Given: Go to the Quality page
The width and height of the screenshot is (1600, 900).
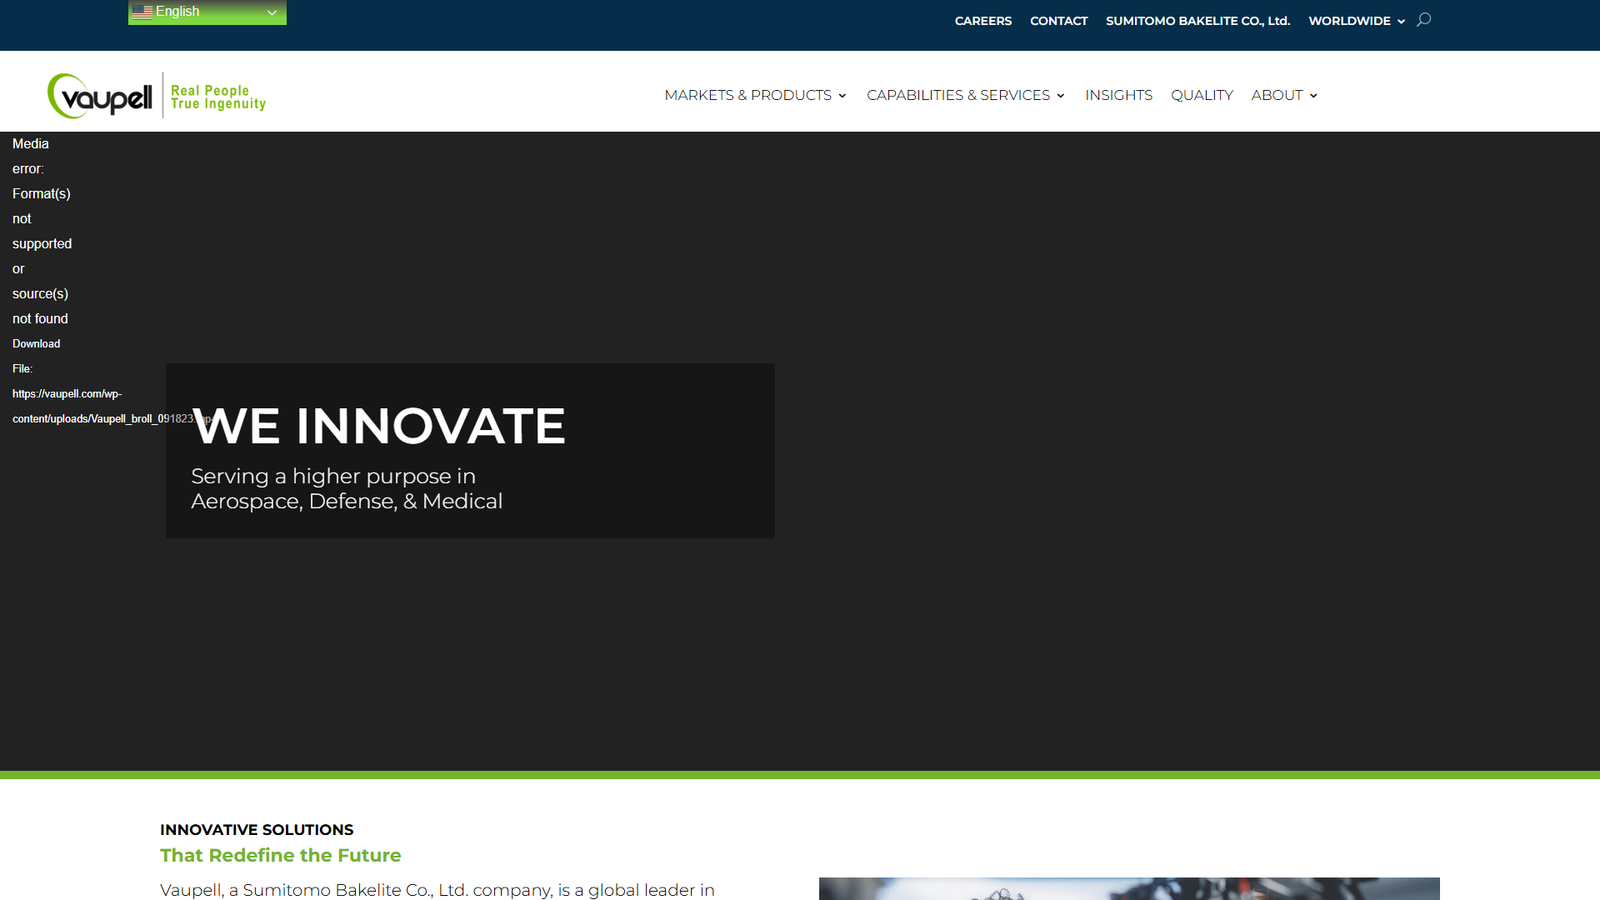Looking at the screenshot, I should point(1201,95).
